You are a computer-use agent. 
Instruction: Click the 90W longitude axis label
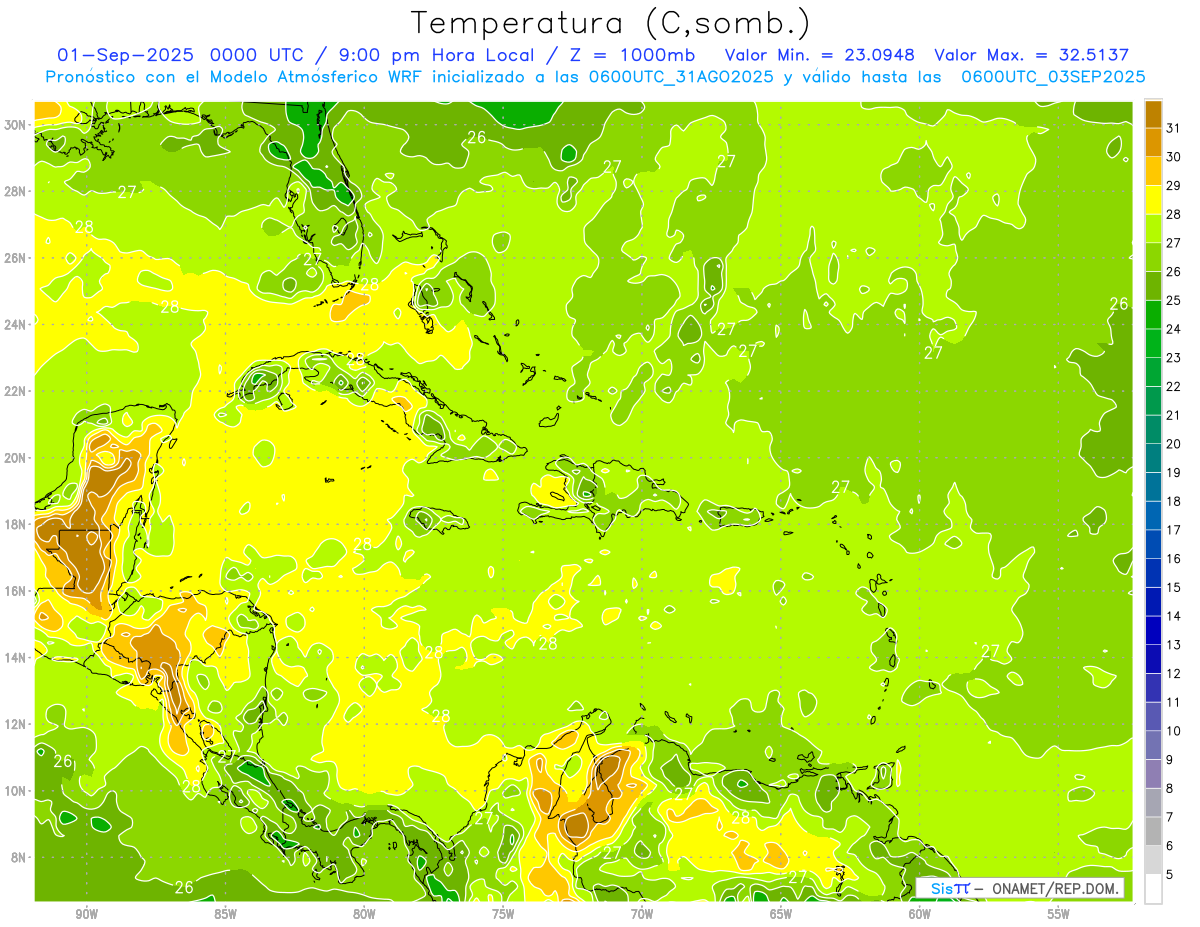pyautogui.click(x=86, y=914)
